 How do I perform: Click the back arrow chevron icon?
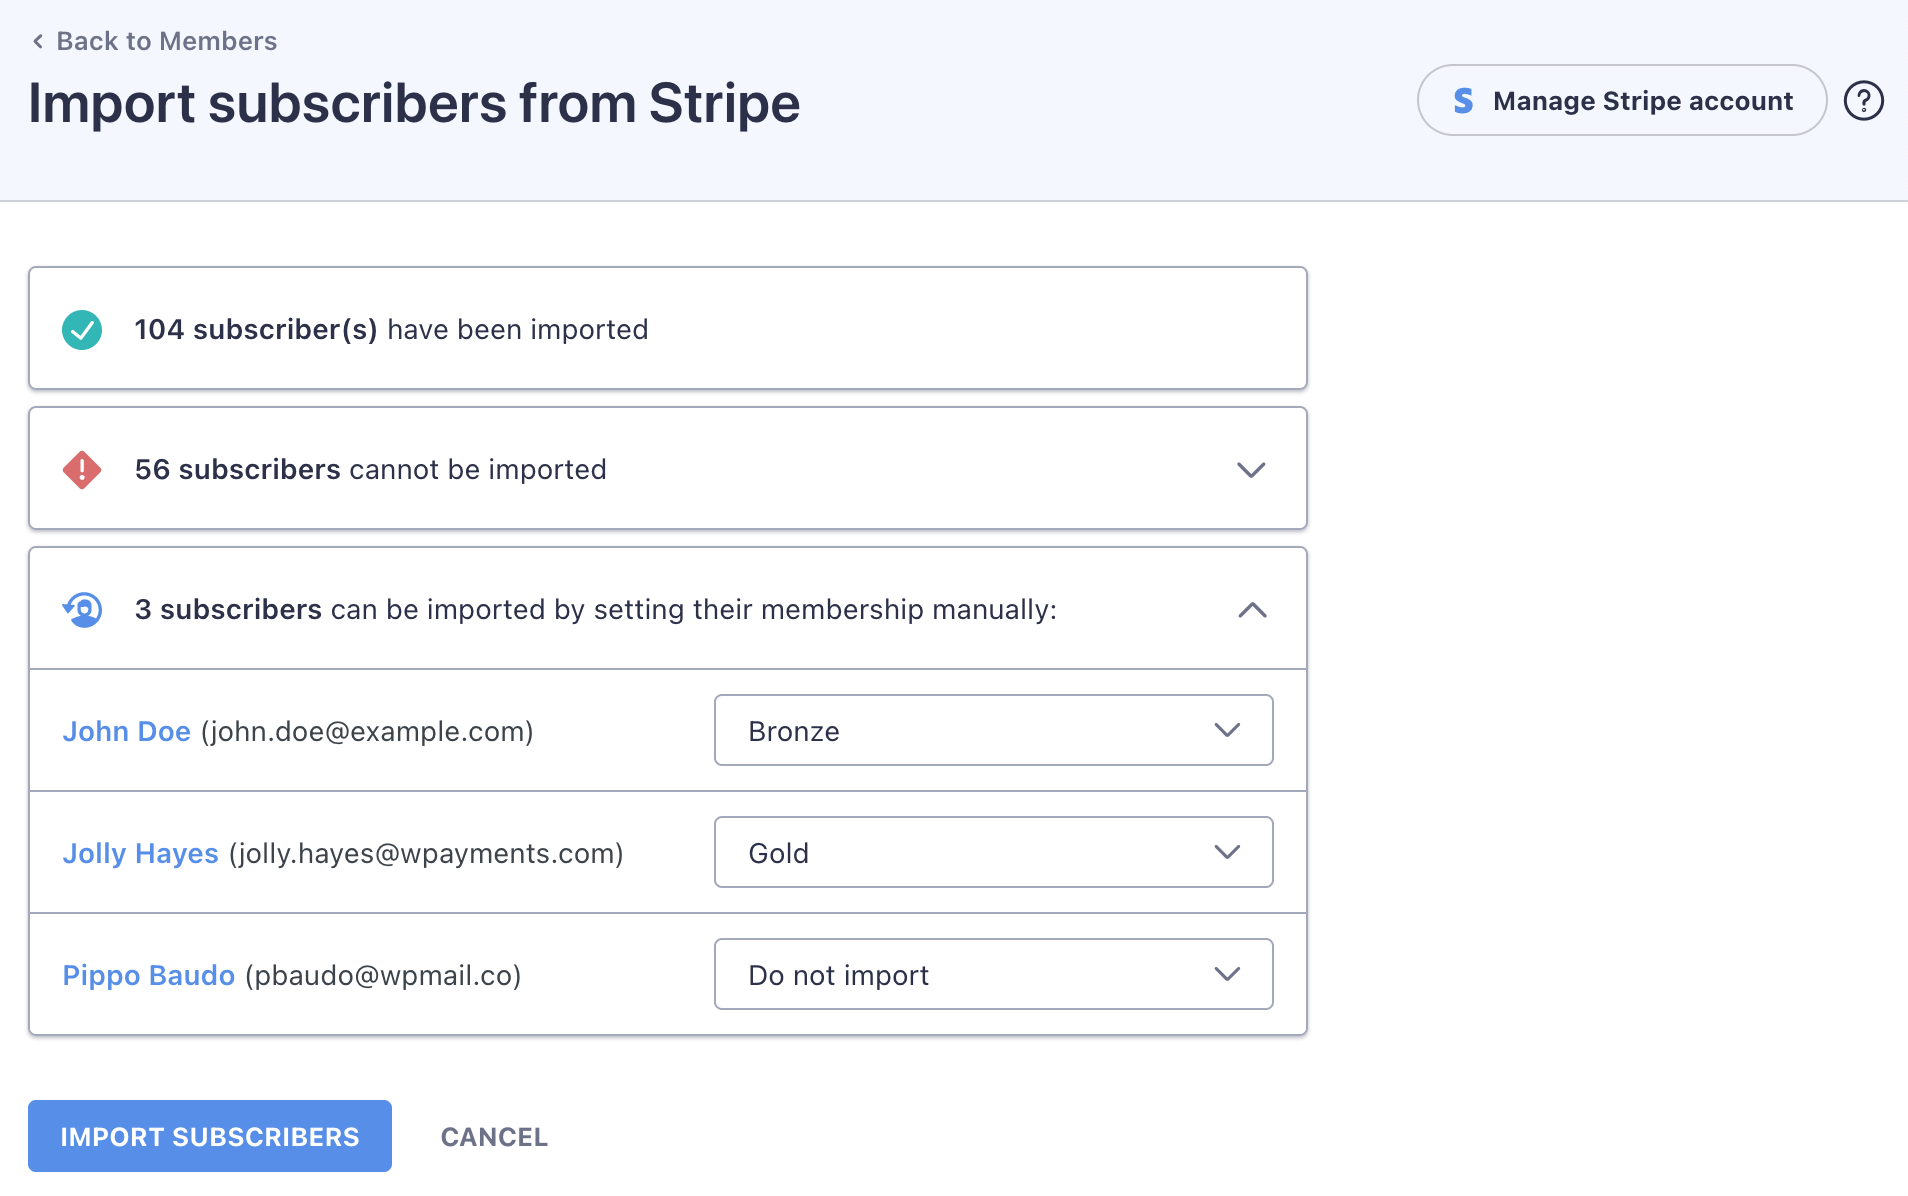pos(38,41)
